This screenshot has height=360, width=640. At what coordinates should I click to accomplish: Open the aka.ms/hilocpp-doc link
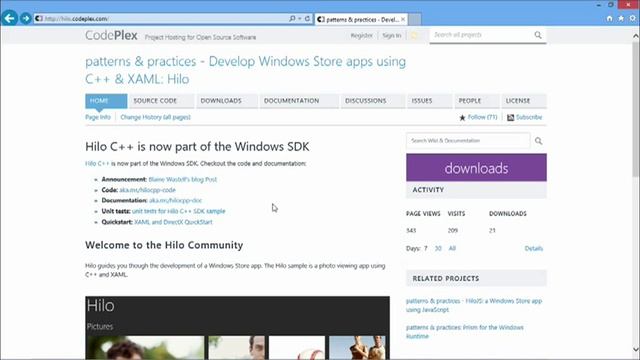click(x=175, y=200)
